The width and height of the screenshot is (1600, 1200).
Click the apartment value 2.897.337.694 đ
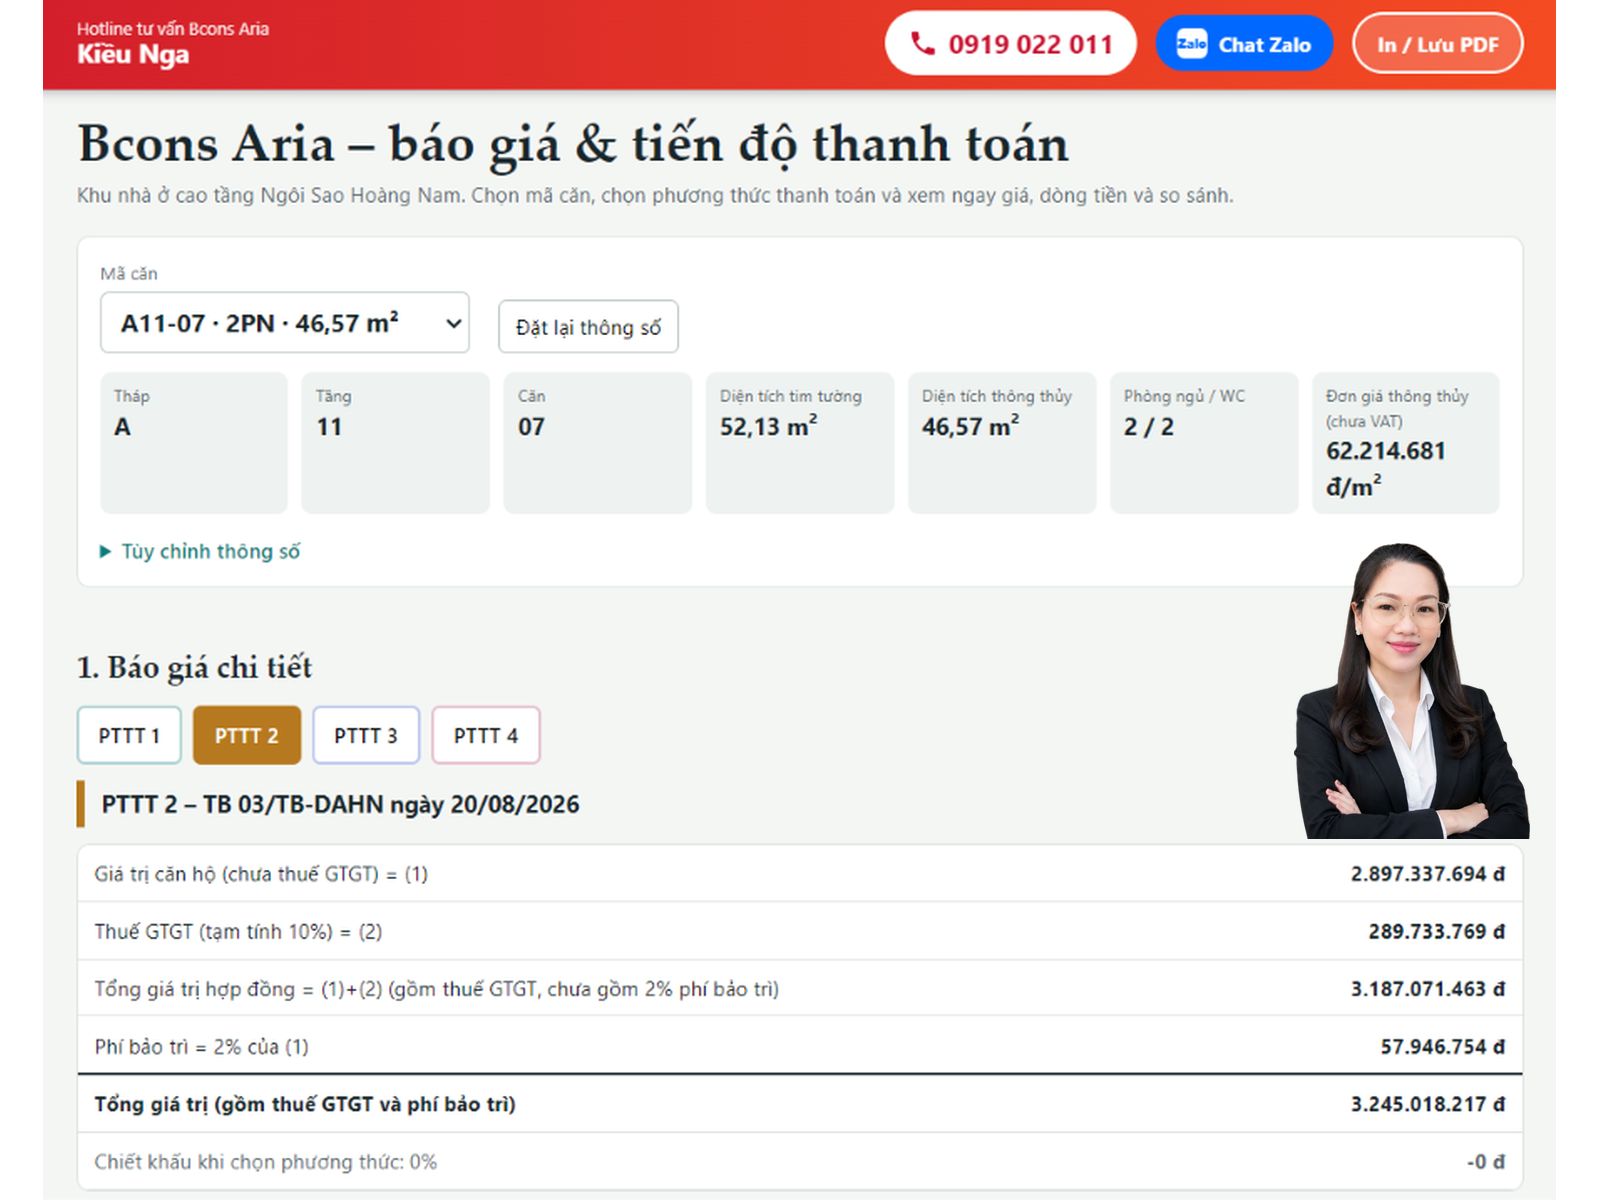coord(1428,874)
